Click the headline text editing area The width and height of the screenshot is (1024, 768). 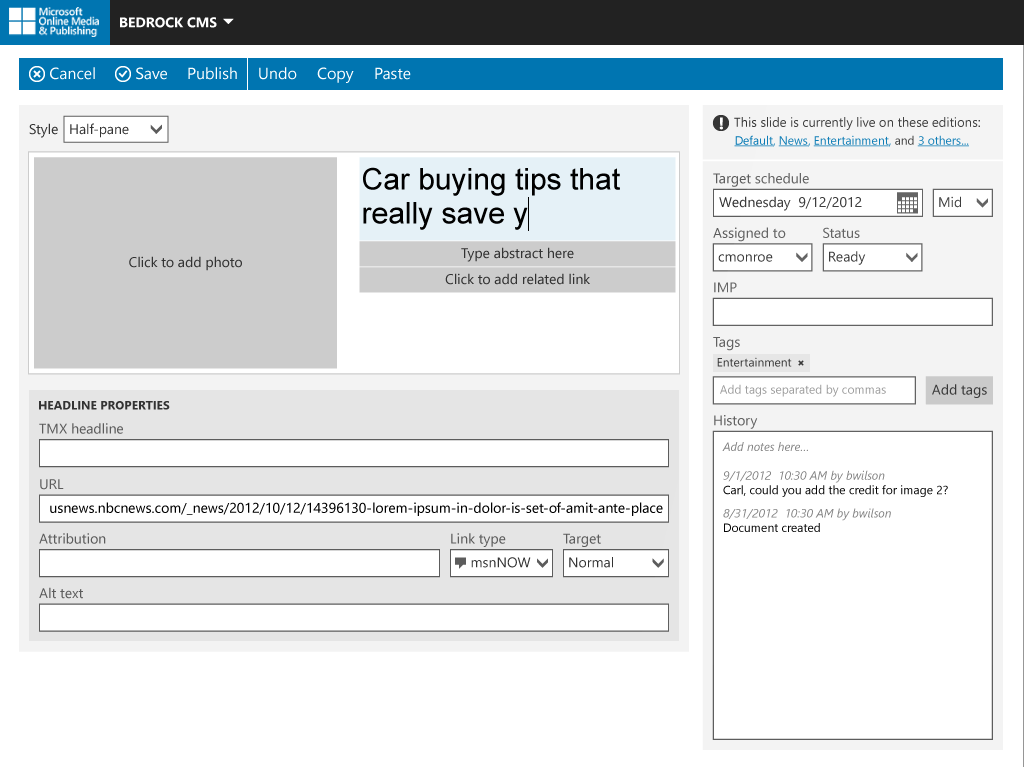(x=517, y=199)
